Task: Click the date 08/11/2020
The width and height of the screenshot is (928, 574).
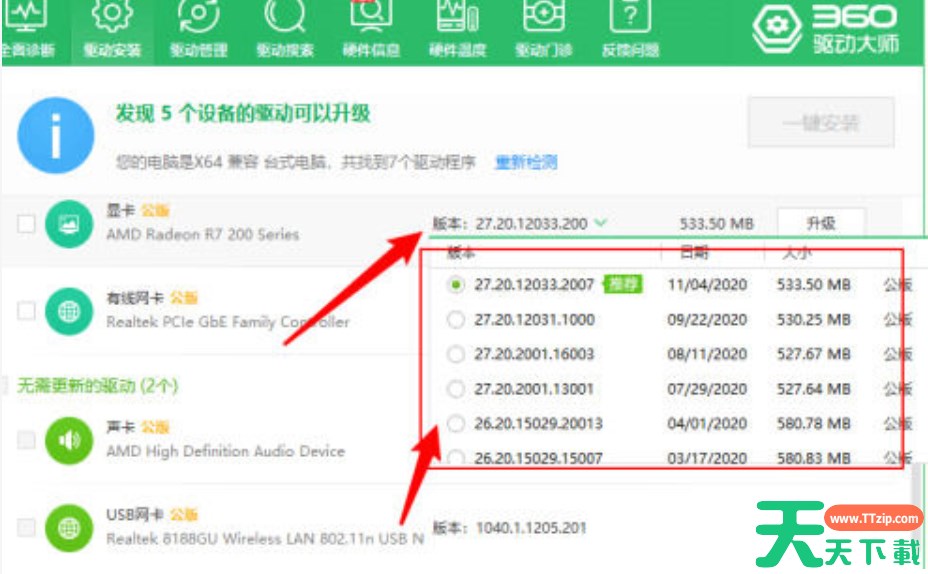Action: [x=707, y=354]
